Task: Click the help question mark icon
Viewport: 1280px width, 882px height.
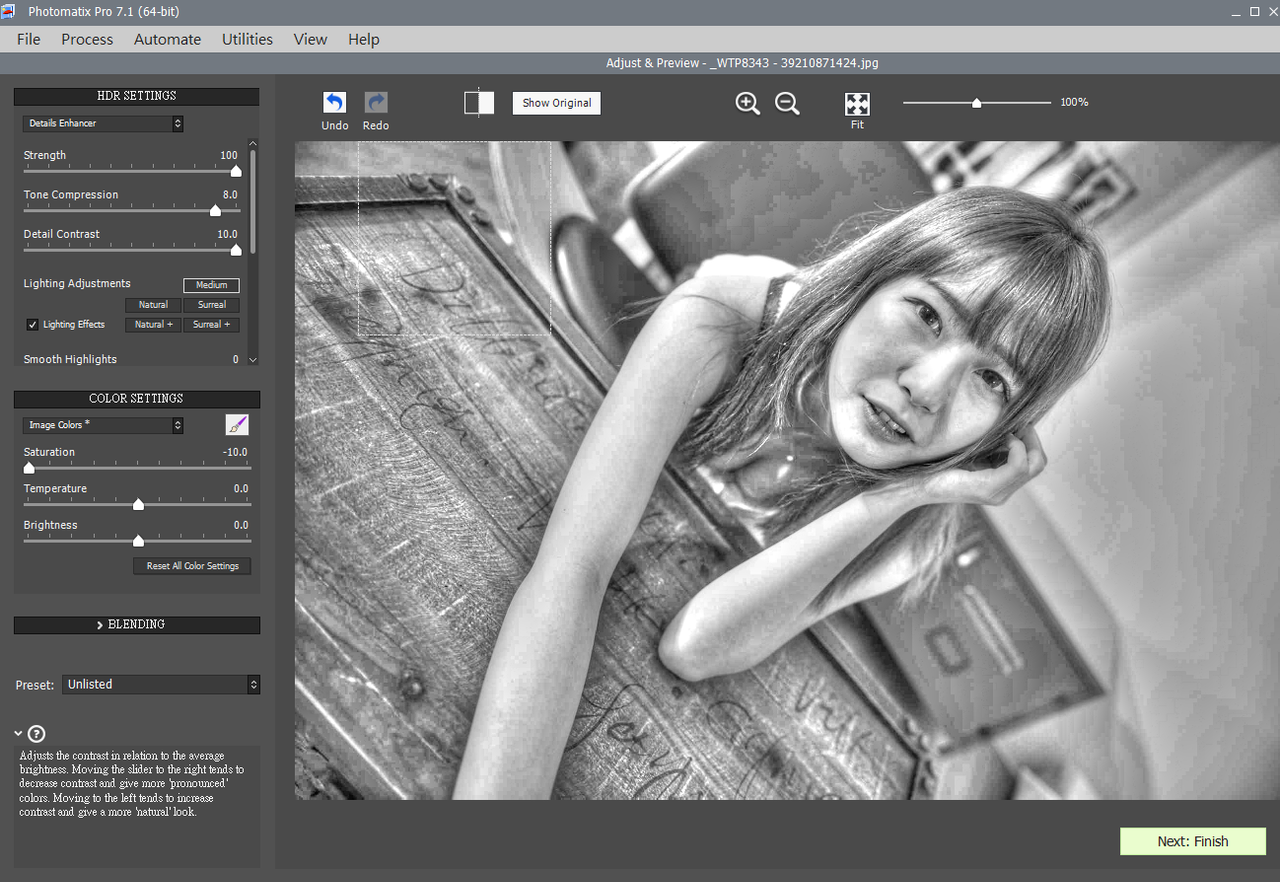Action: coord(37,734)
